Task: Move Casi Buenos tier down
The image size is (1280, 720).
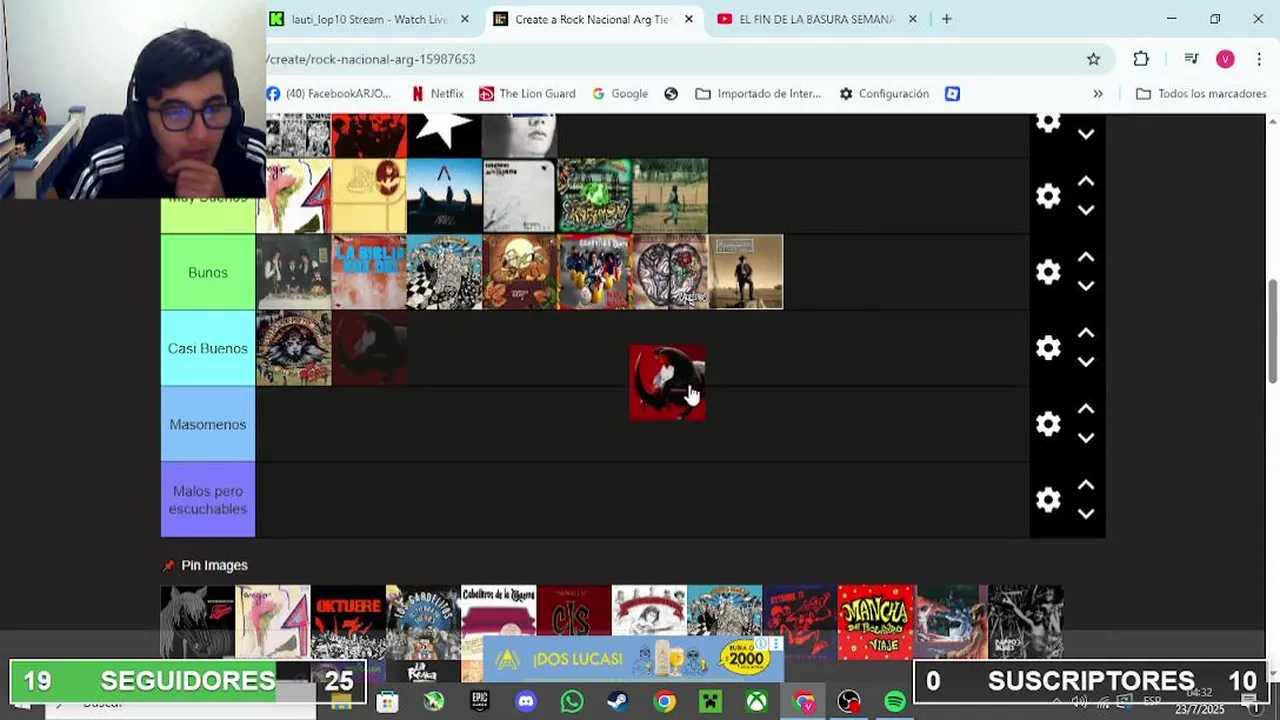Action: coord(1086,362)
